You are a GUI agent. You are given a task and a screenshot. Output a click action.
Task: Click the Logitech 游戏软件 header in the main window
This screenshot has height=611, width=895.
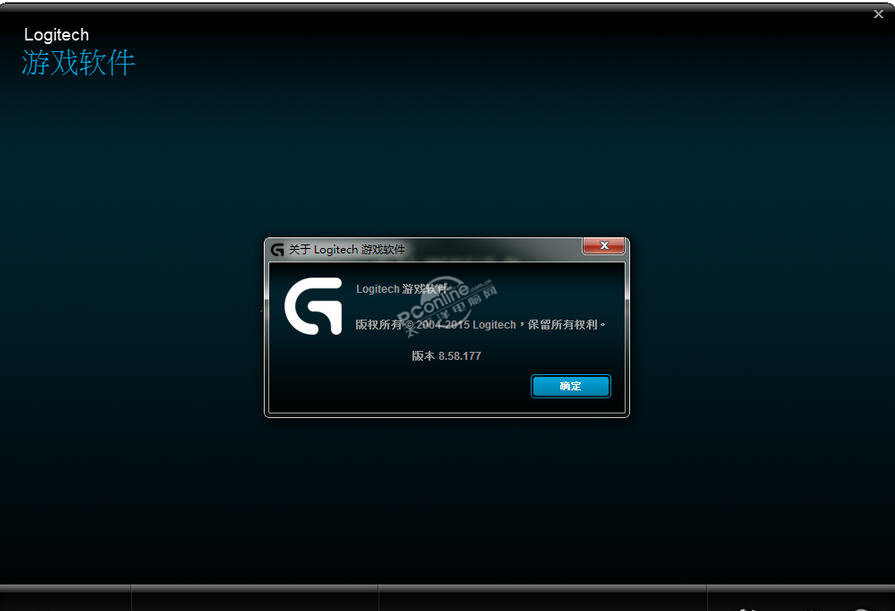tap(78, 52)
